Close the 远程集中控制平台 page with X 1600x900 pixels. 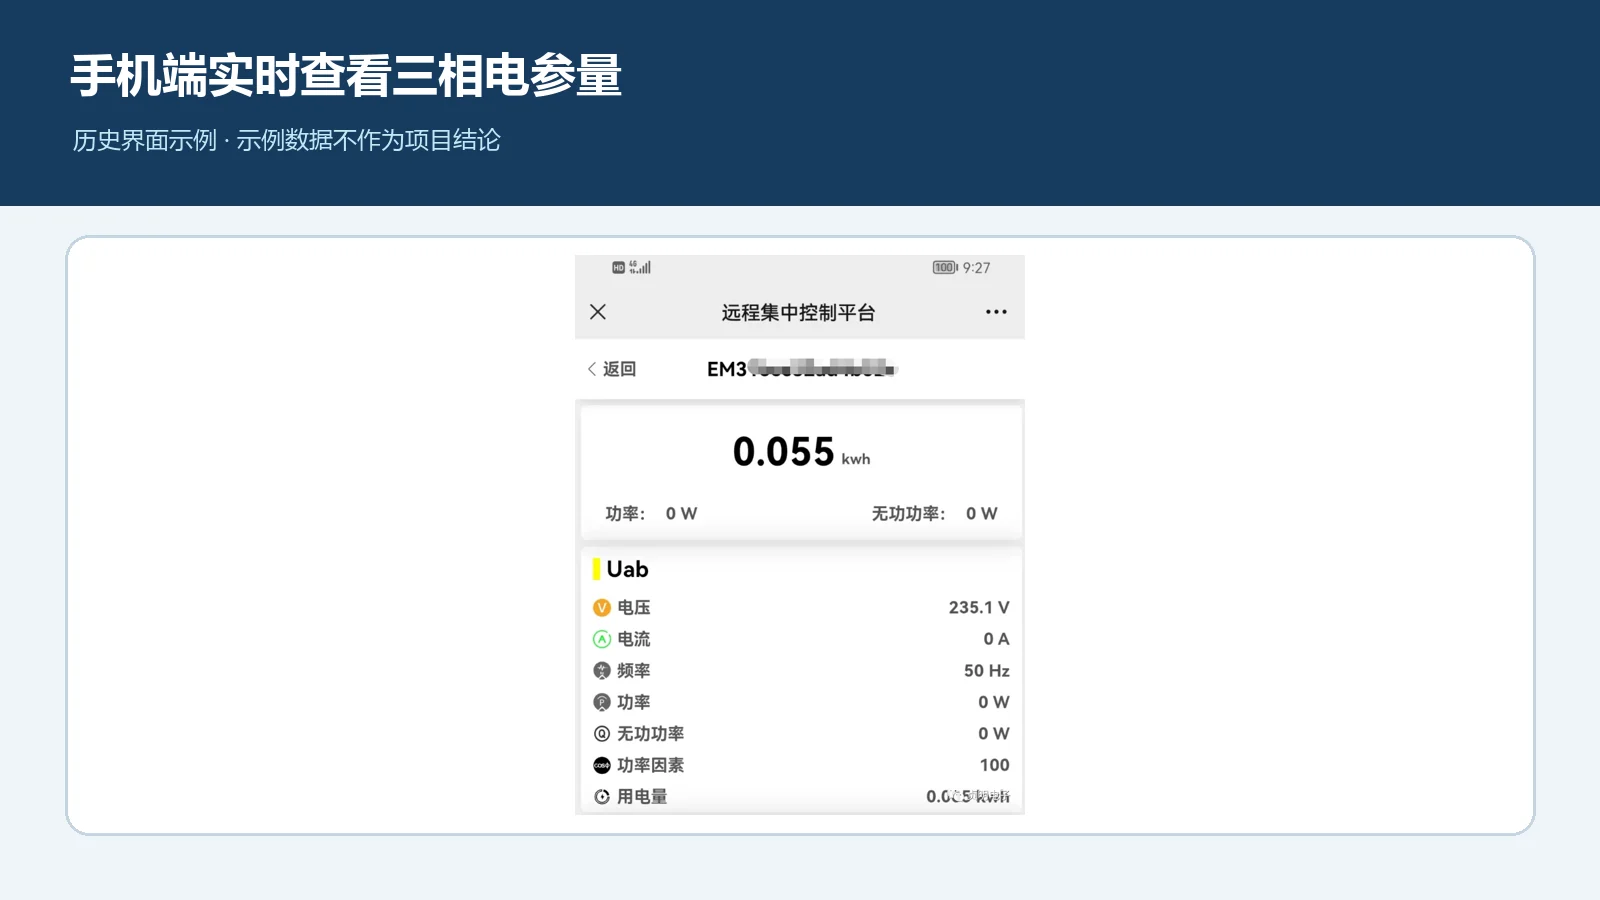pyautogui.click(x=598, y=312)
